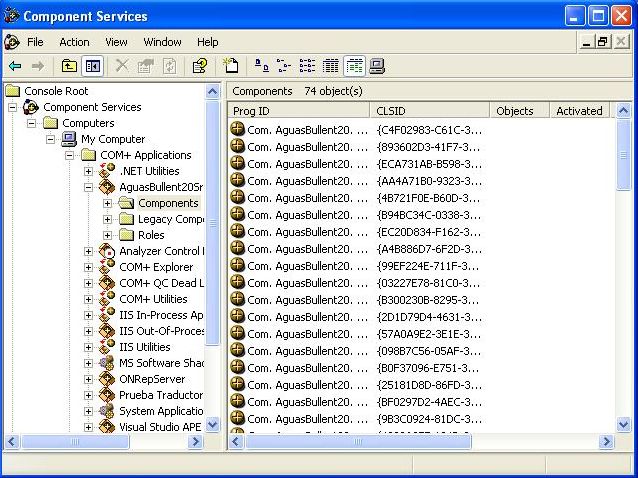The width and height of the screenshot is (638, 478).
Task: Sort by the Activated column header
Action: [x=579, y=111]
